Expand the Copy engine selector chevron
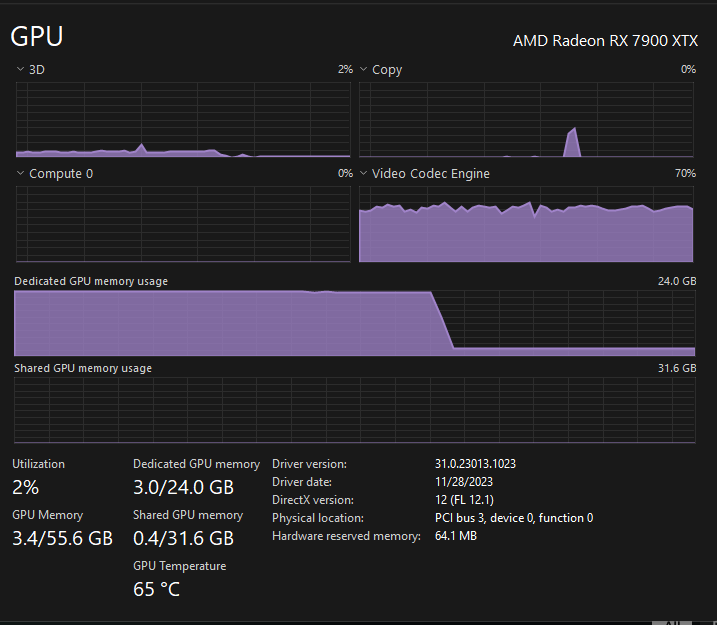Viewport: 717px width, 625px height. tap(363, 70)
